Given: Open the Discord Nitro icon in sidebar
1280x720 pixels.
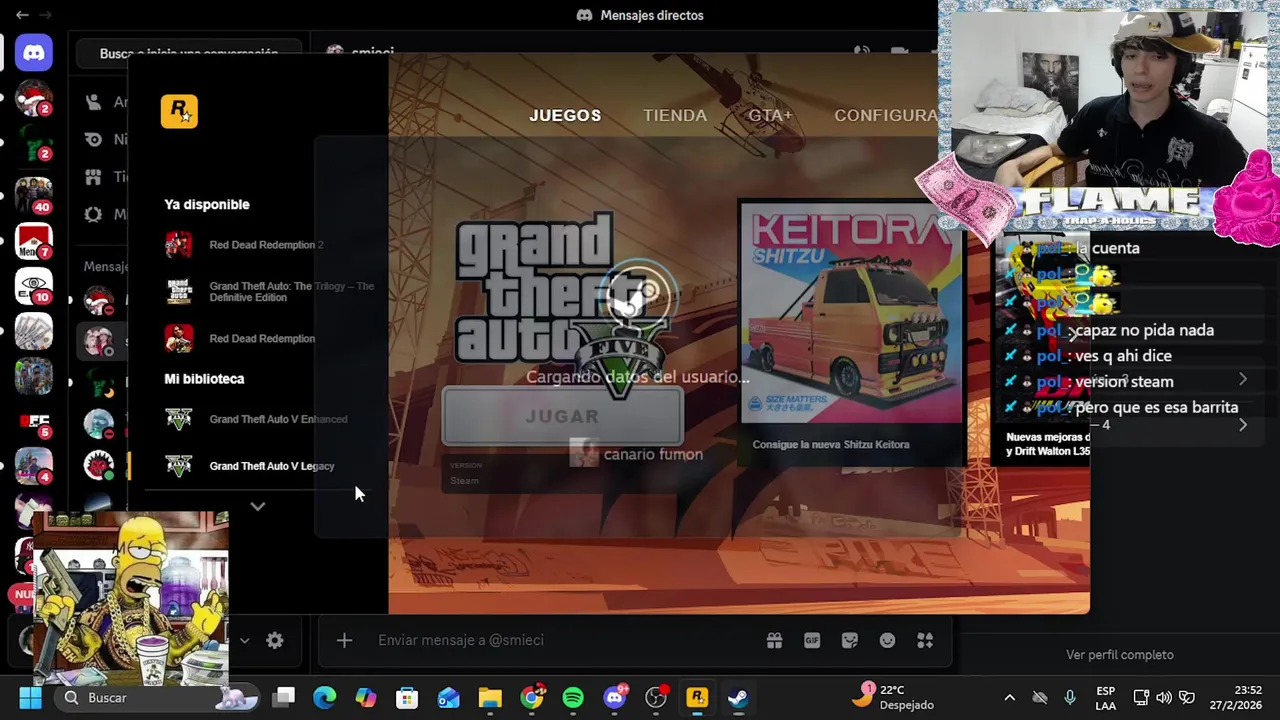Looking at the screenshot, I should [x=93, y=139].
